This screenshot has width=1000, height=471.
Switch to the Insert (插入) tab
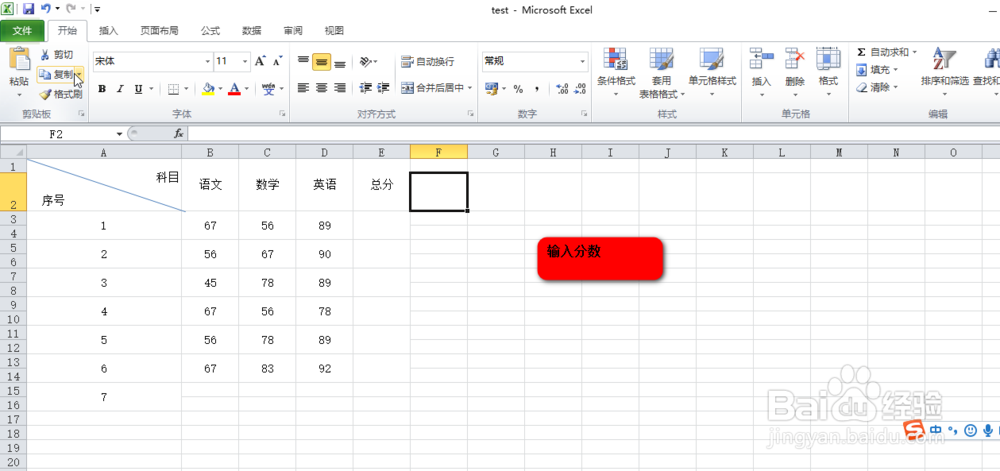click(x=108, y=31)
